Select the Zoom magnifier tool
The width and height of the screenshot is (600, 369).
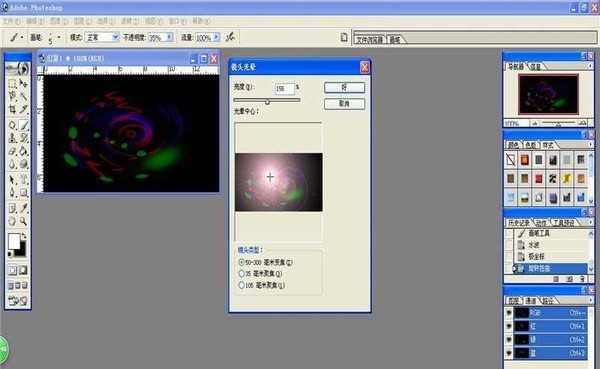click(x=24, y=221)
